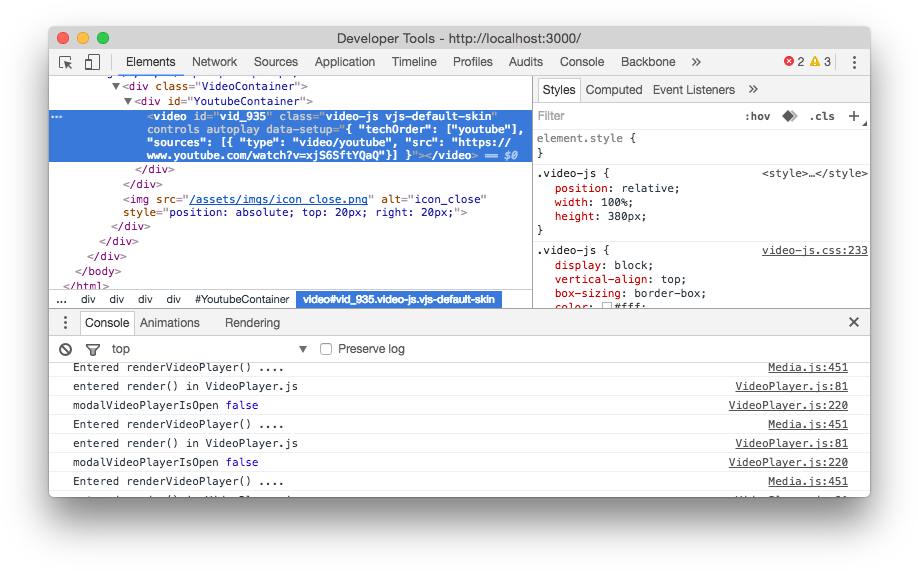The height and width of the screenshot is (571, 918).
Task: Select the drawer Console tab
Action: [x=107, y=323]
